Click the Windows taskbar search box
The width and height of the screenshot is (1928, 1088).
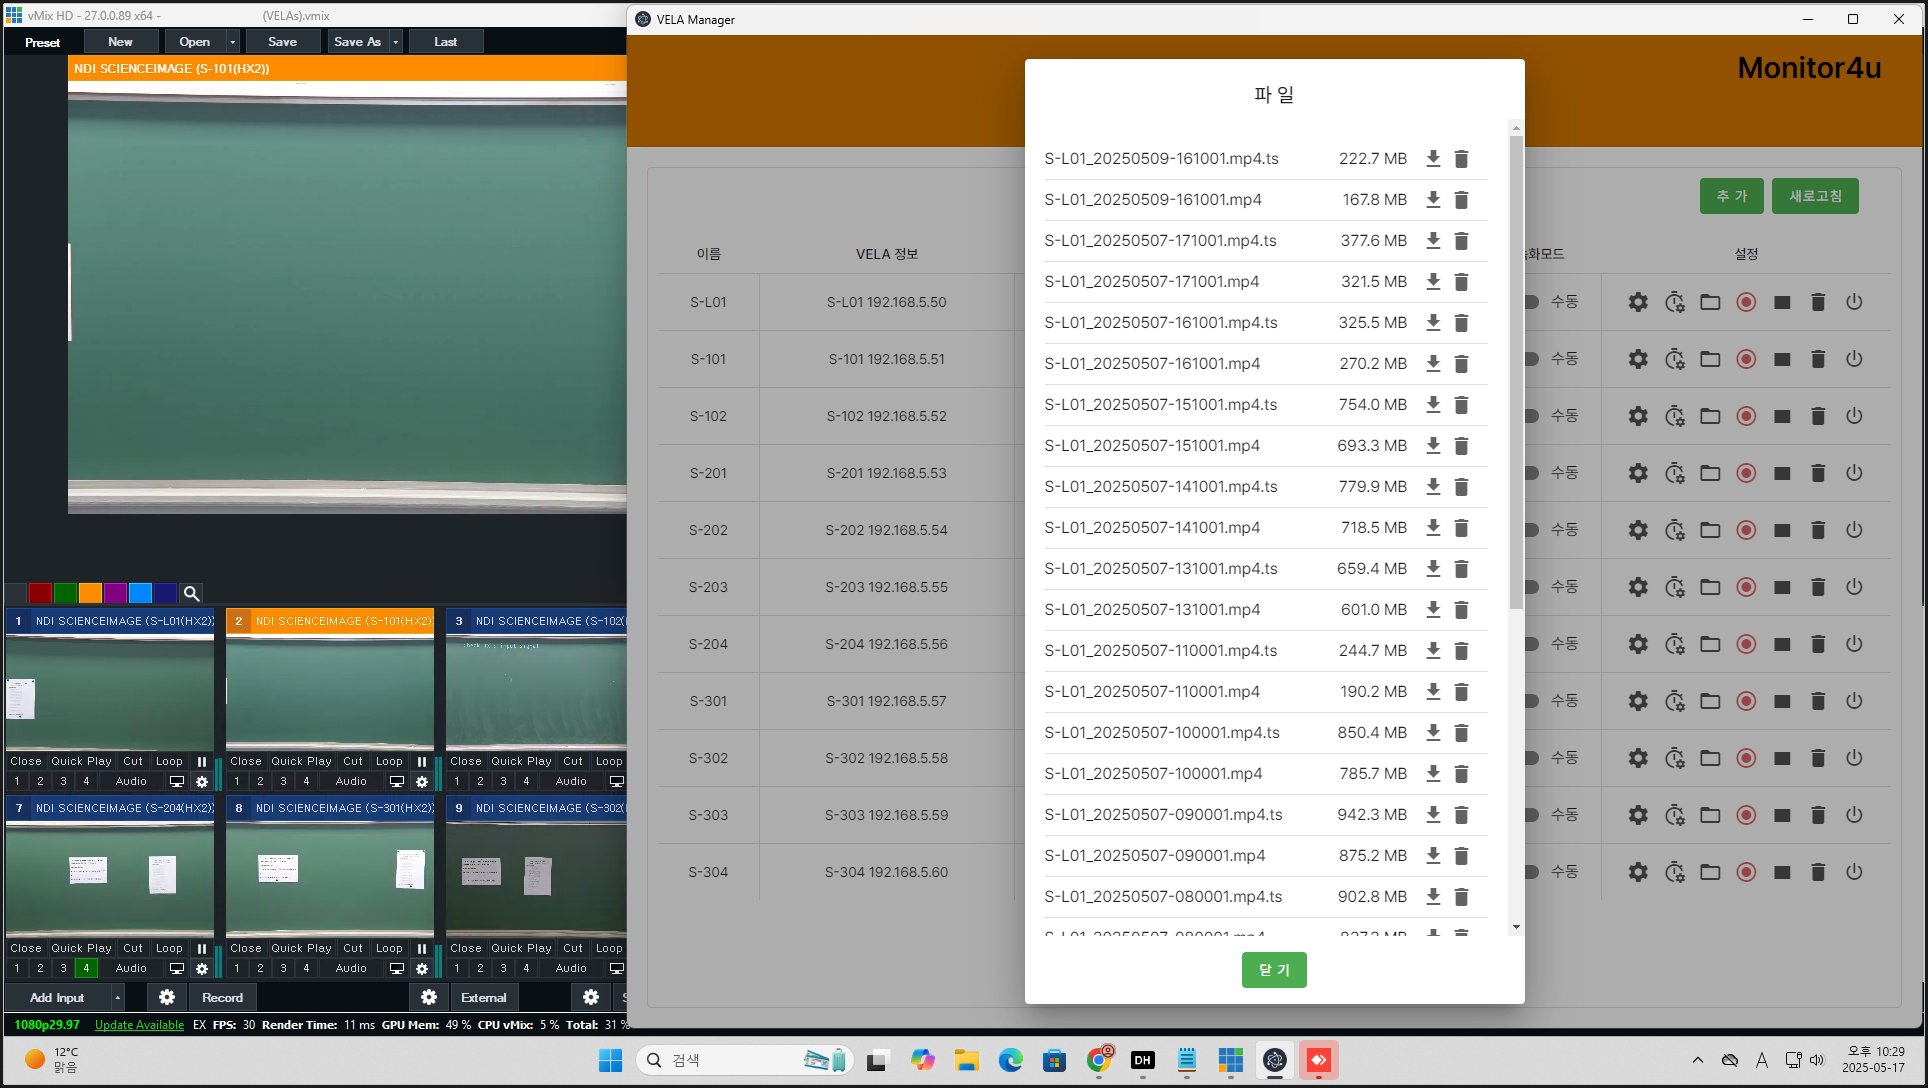[x=745, y=1060]
